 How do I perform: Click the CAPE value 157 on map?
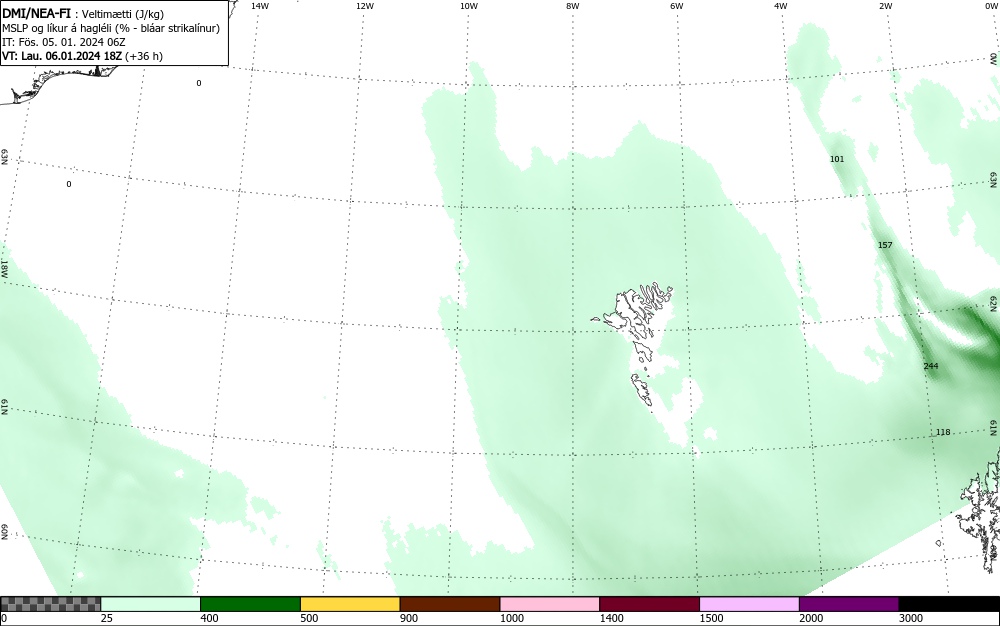pos(885,245)
